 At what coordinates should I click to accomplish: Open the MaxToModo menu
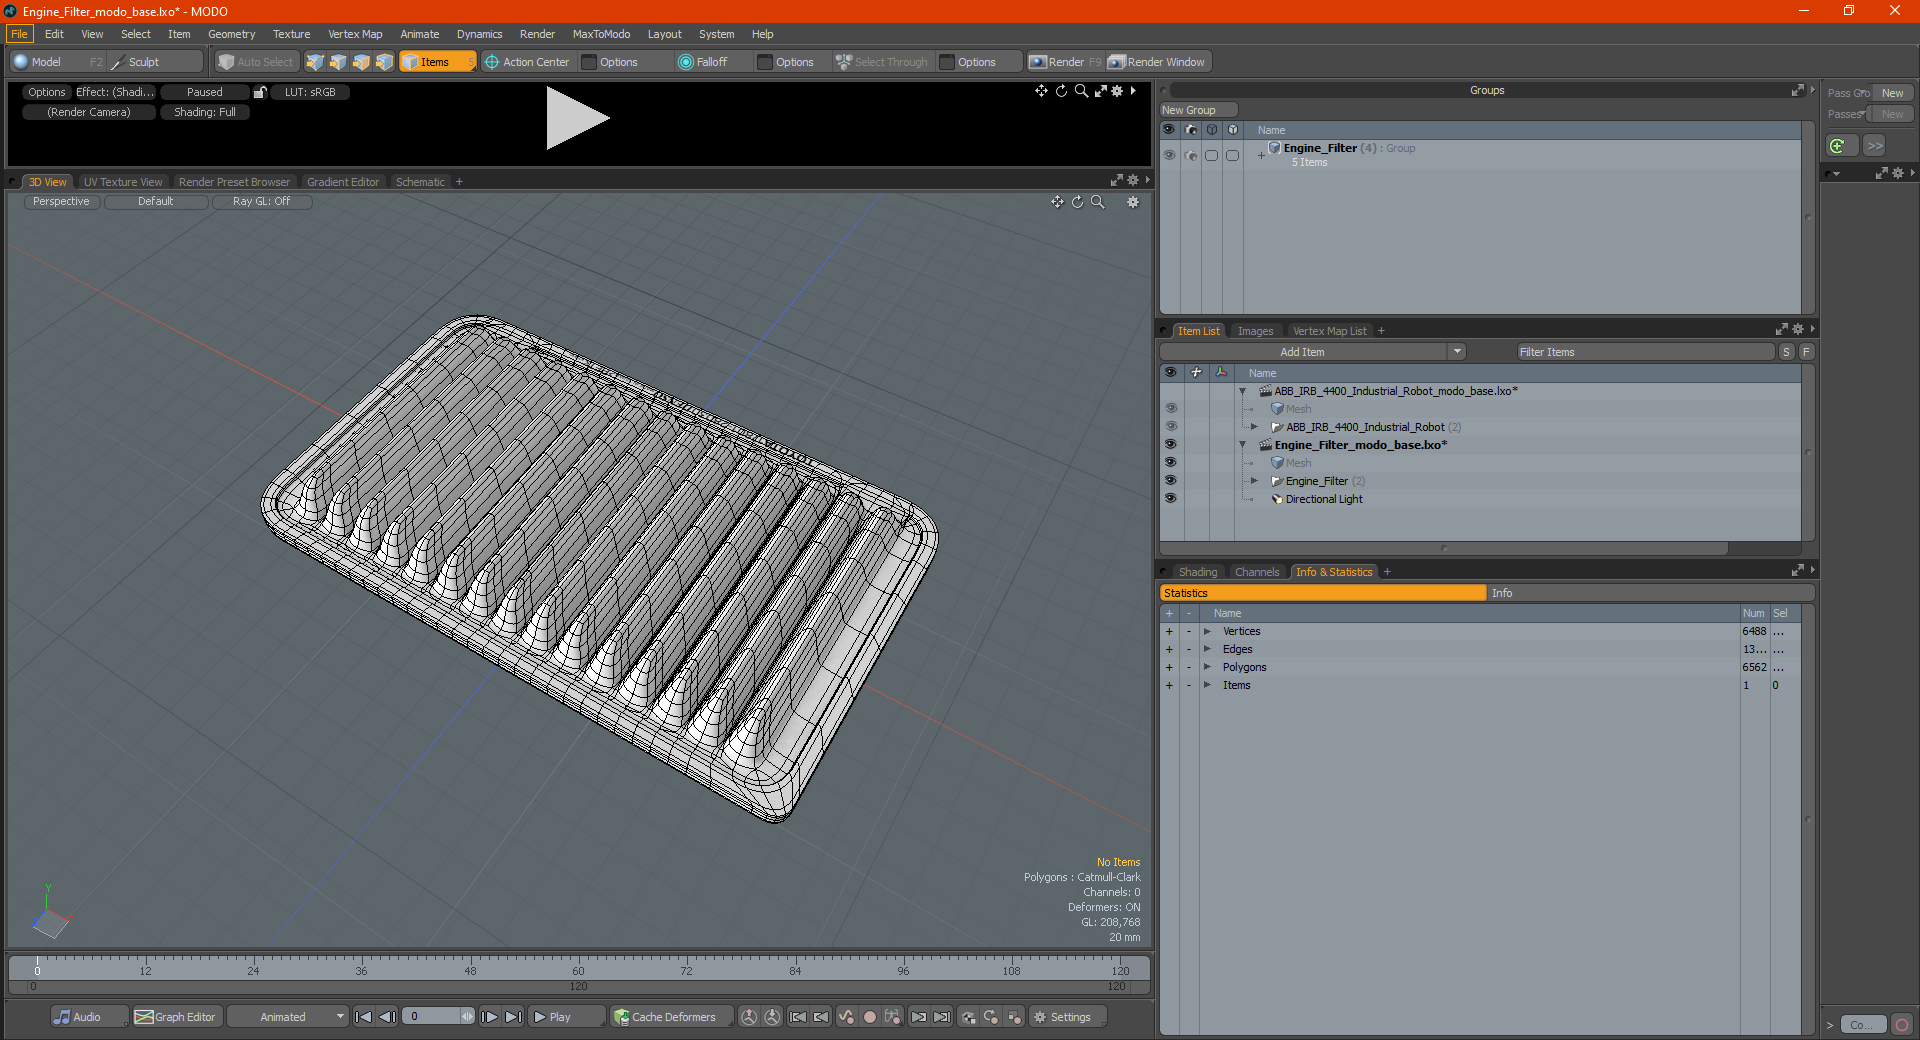coord(601,34)
